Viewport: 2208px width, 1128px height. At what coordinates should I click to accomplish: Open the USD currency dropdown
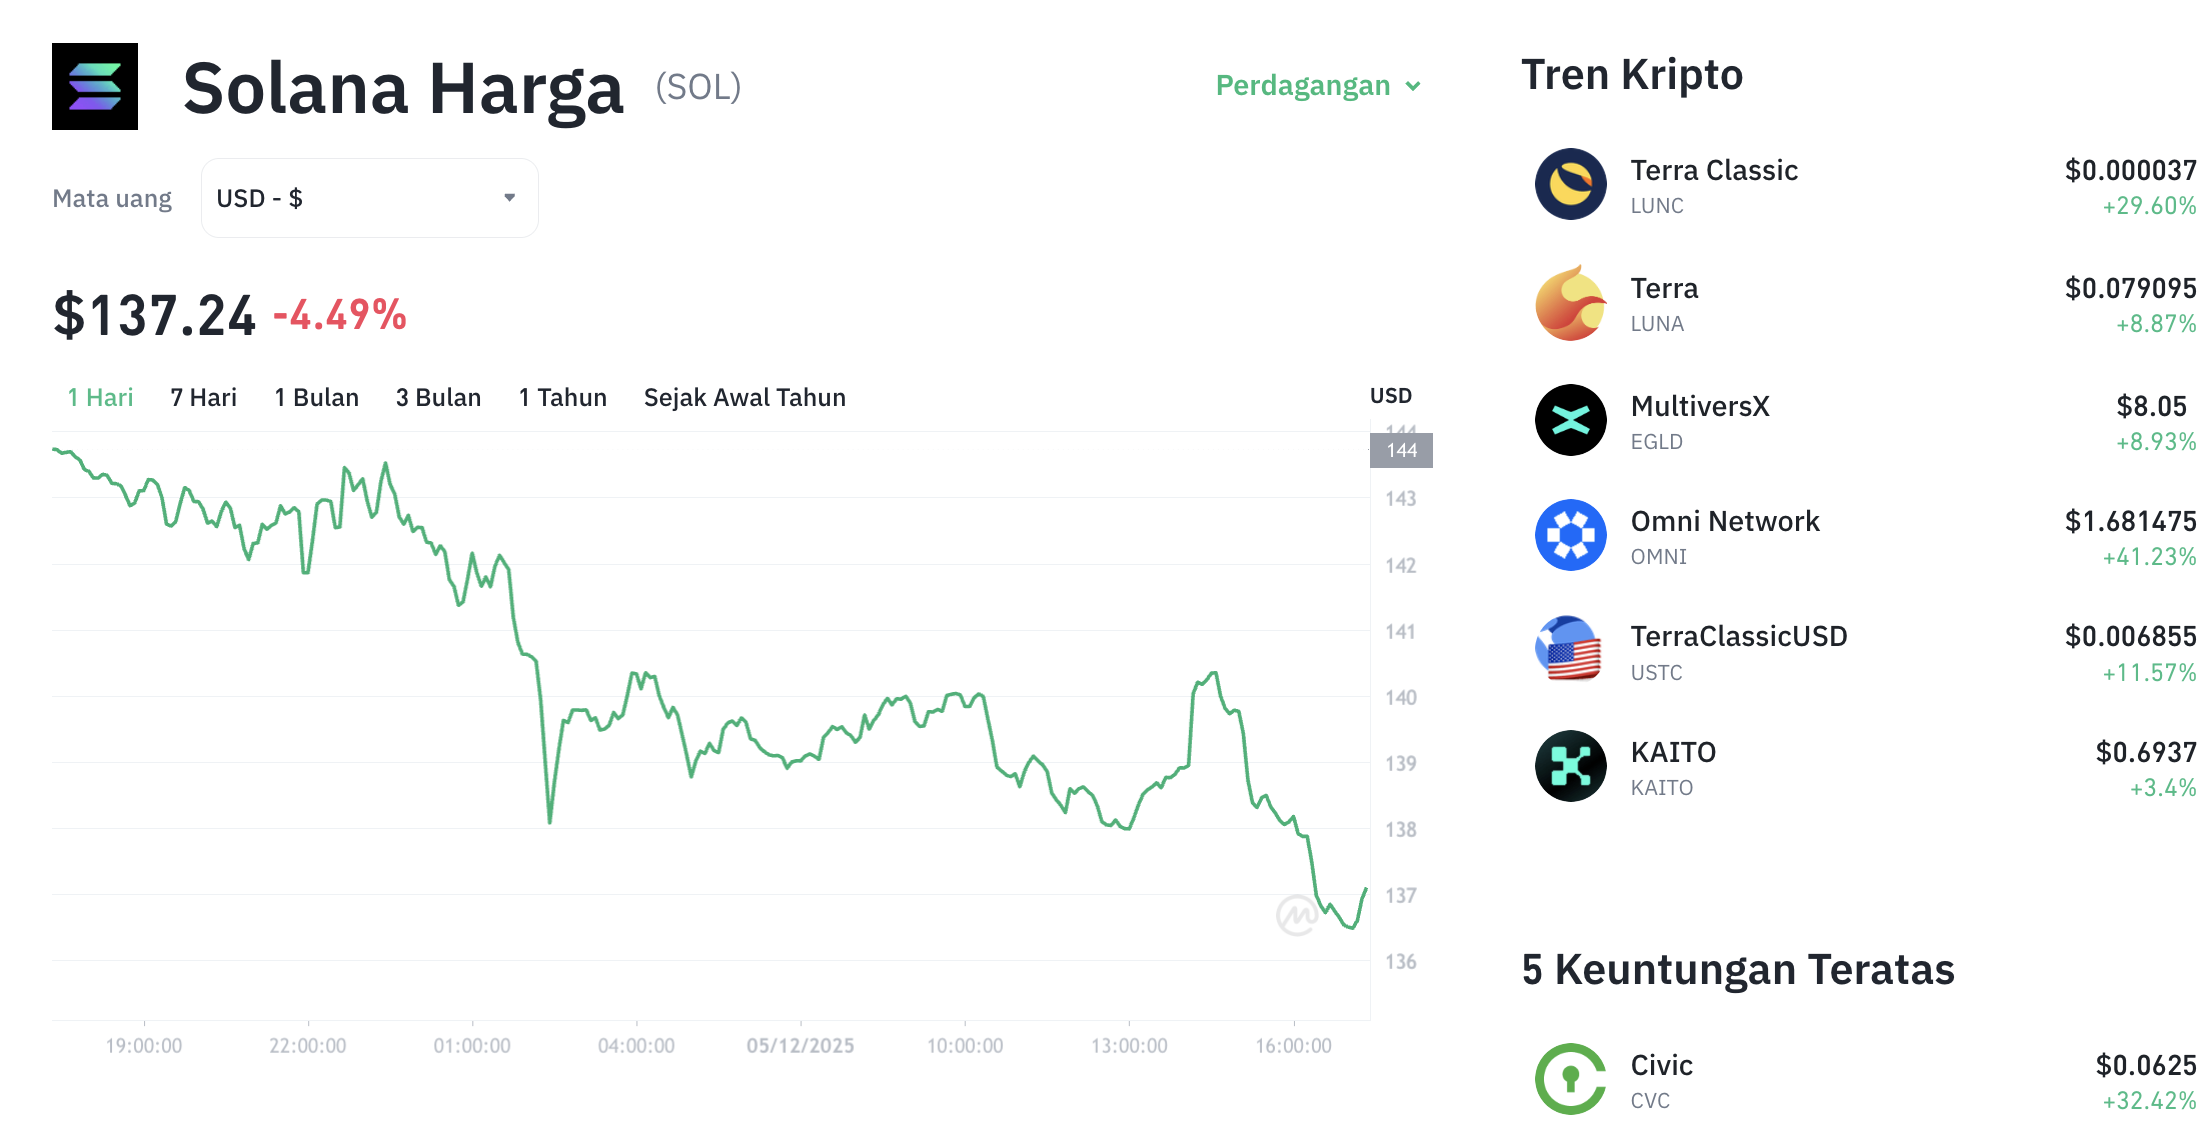point(369,197)
